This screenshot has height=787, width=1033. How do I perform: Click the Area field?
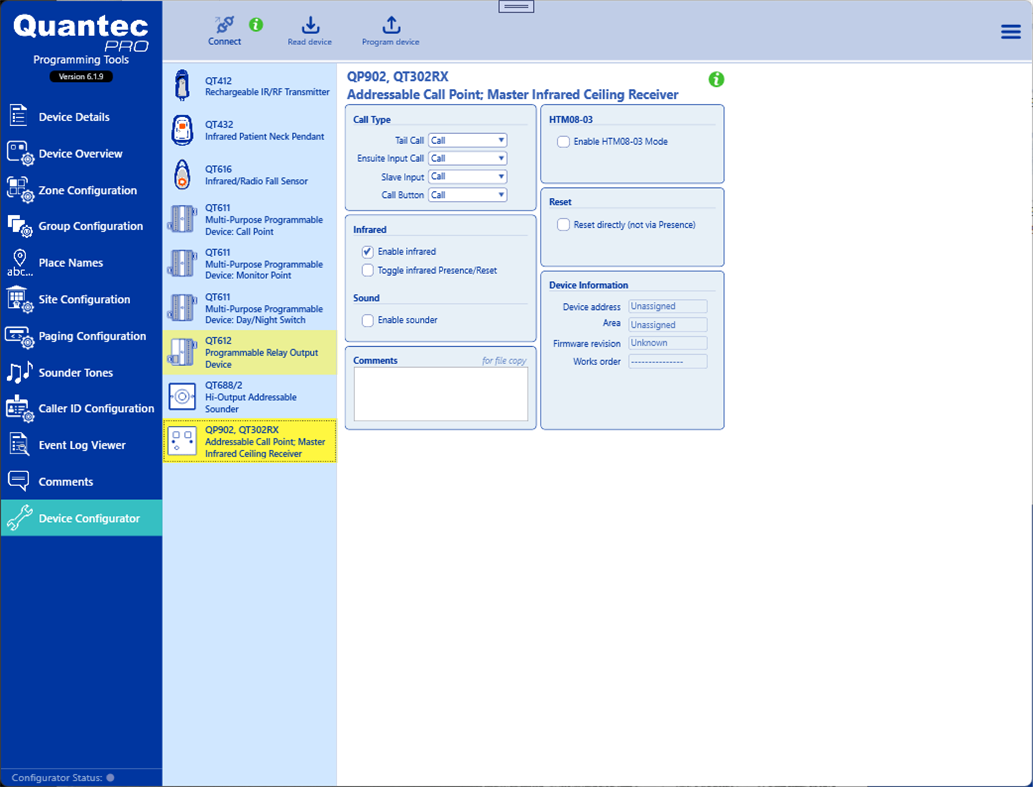pos(668,325)
